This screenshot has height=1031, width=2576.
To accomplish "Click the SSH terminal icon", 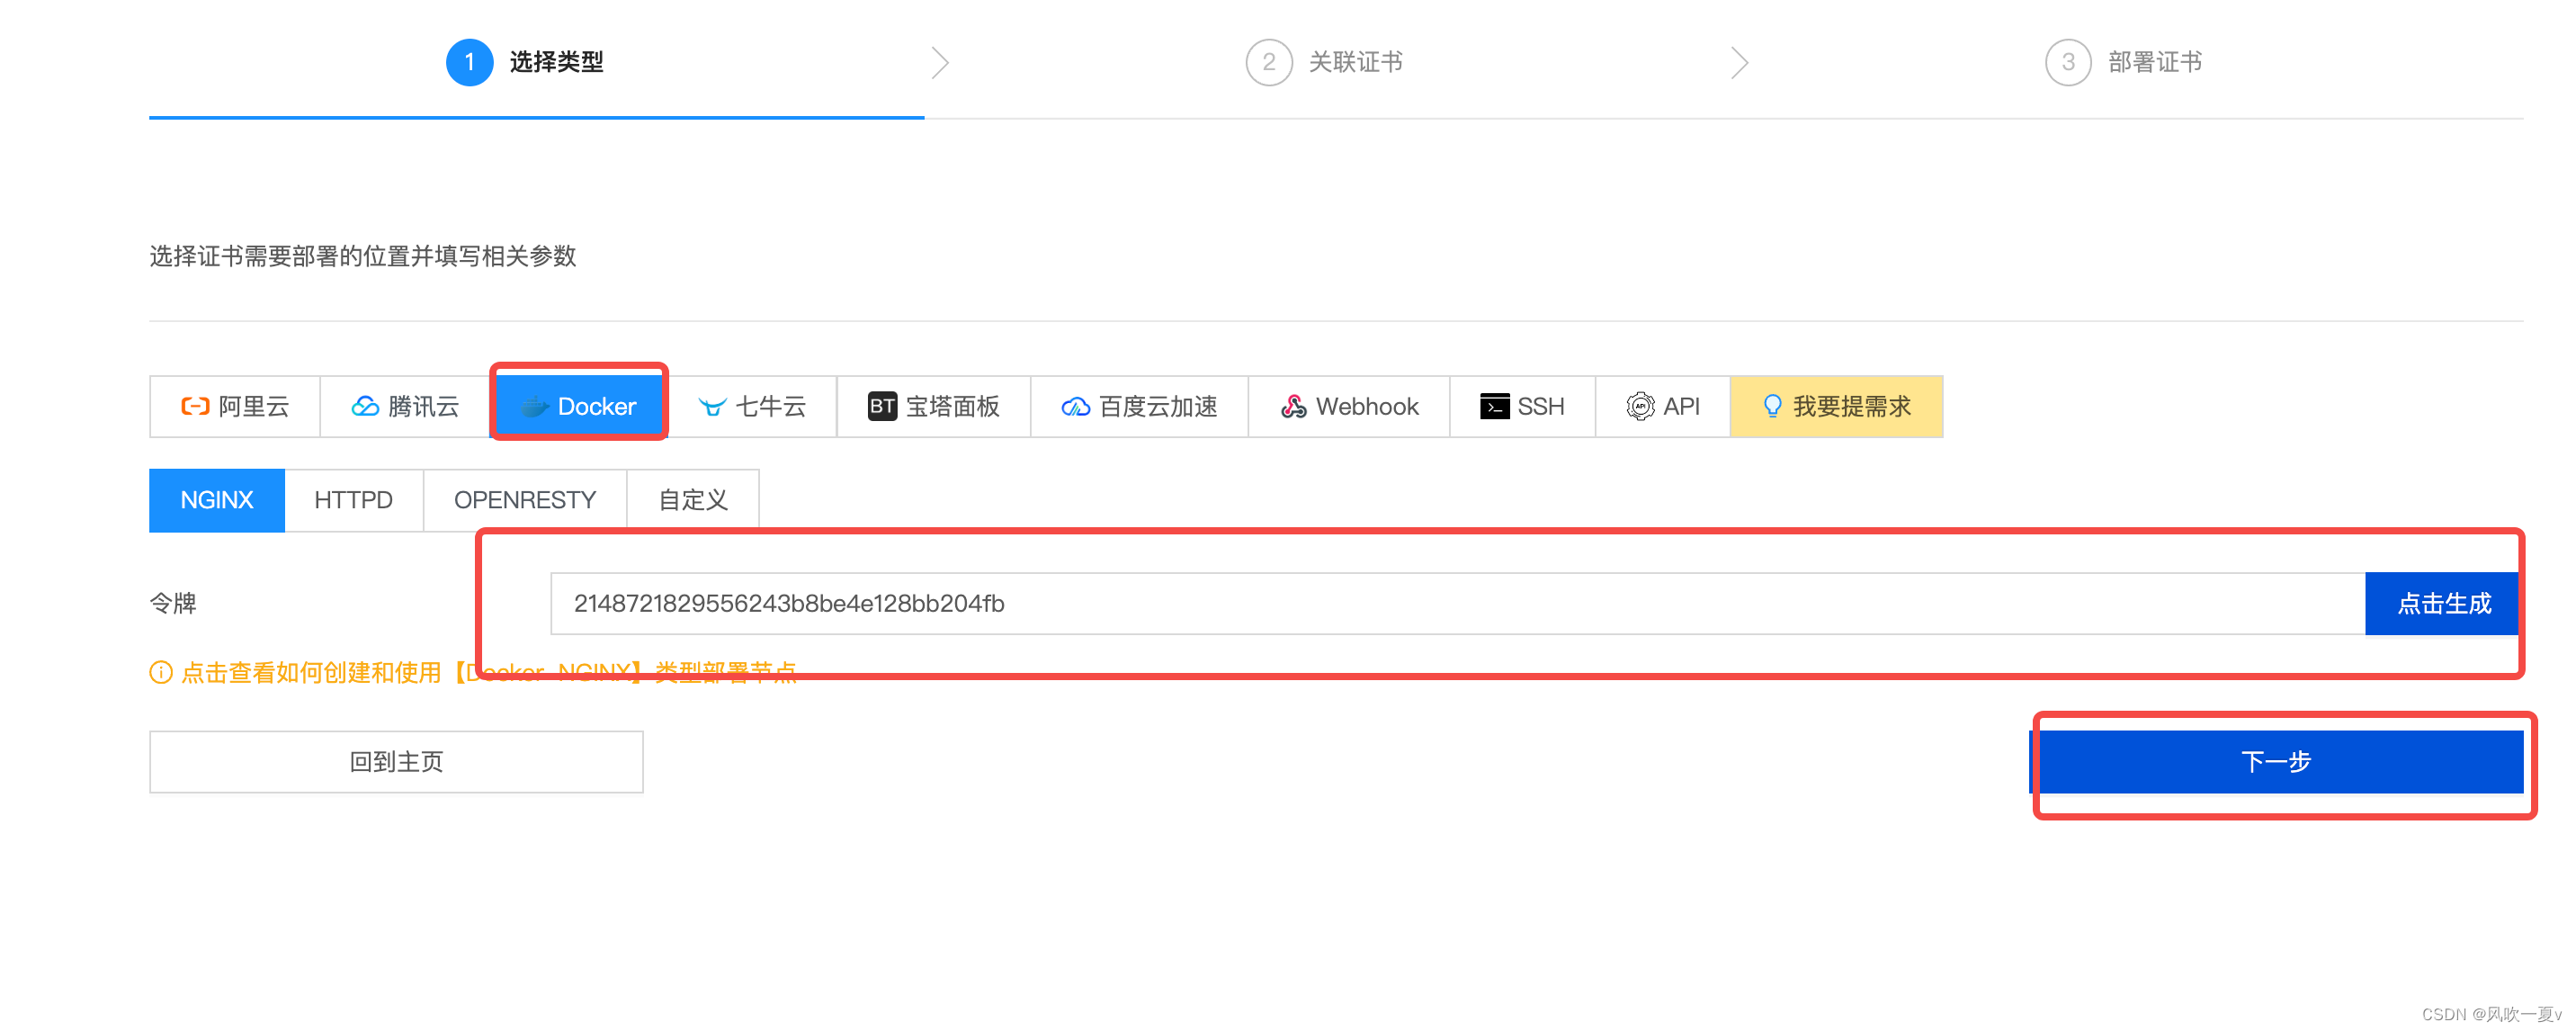I will click(x=1495, y=406).
